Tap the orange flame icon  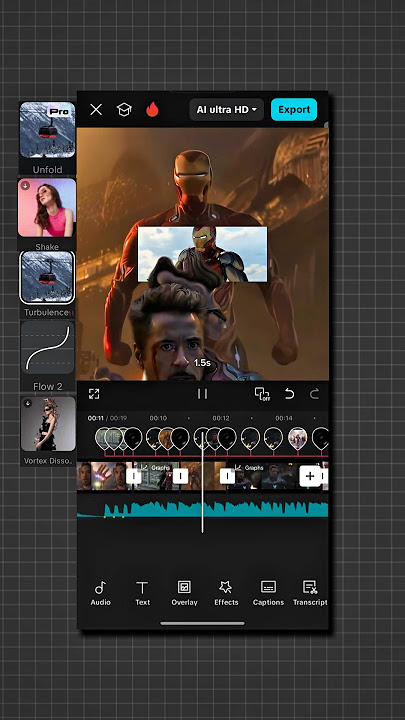coord(152,110)
